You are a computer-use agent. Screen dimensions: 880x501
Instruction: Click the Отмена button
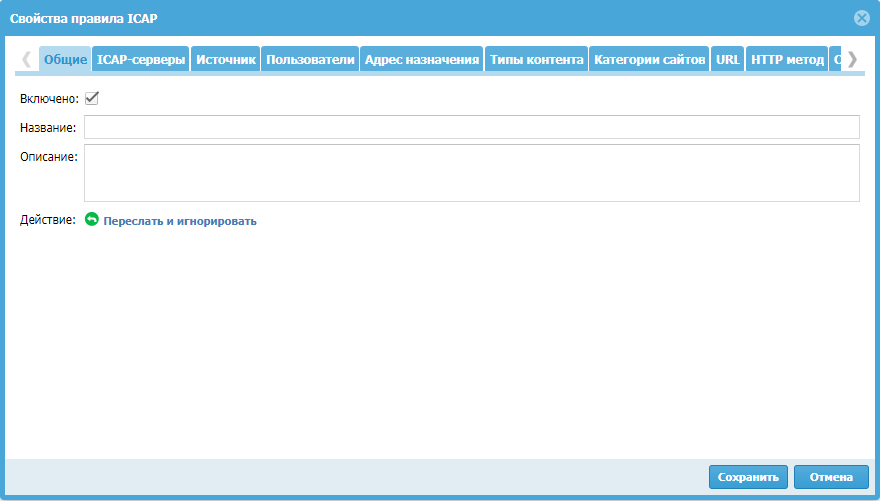coord(831,477)
